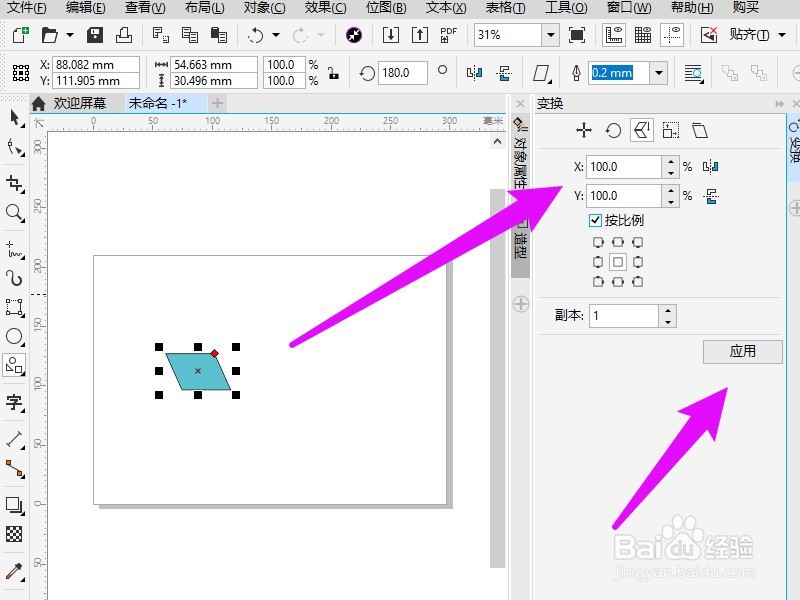
Task: Select the Parallel dimension tool
Action: coord(15,439)
